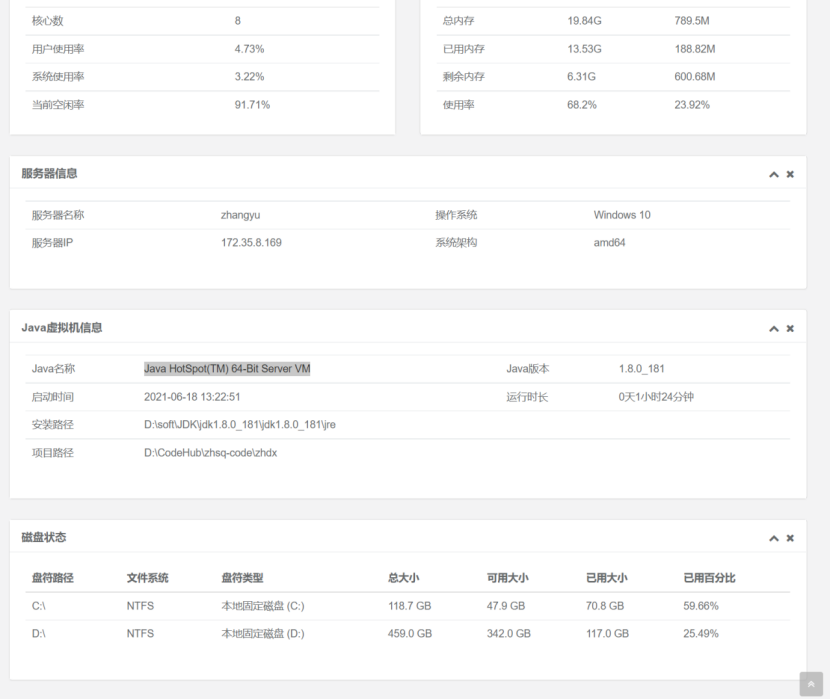Close the 服务器信息 panel with its x icon
Viewport: 830px width, 699px height.
point(790,174)
